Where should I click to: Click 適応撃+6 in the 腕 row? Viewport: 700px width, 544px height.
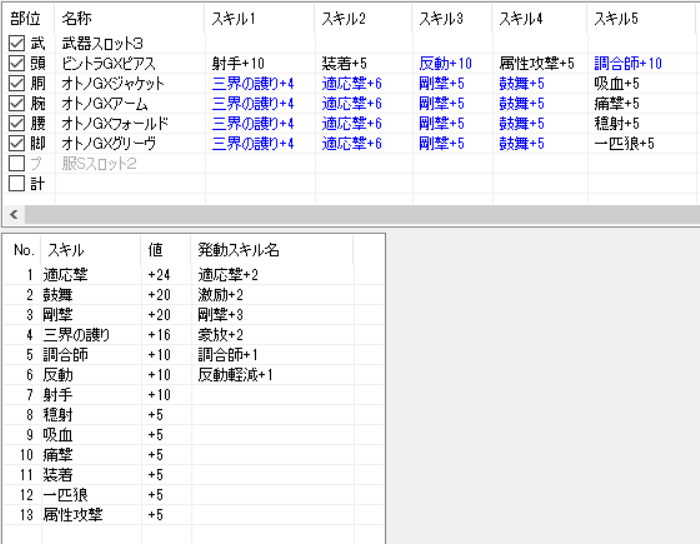(x=352, y=104)
